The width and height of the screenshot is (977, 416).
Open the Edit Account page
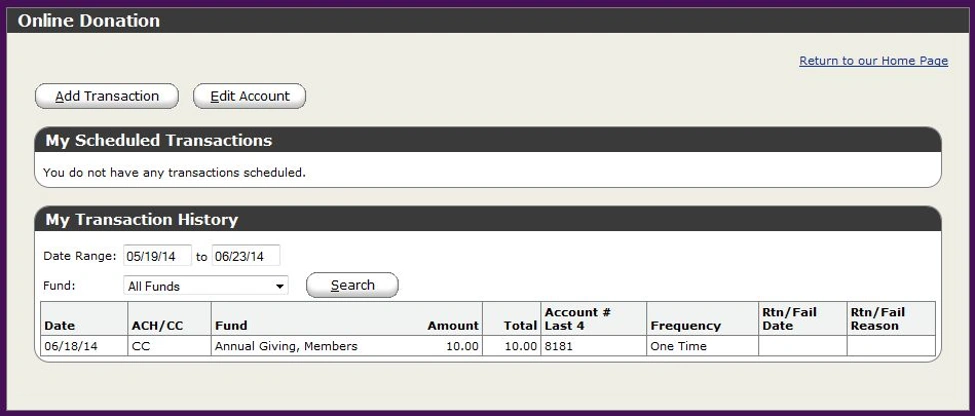click(249, 96)
